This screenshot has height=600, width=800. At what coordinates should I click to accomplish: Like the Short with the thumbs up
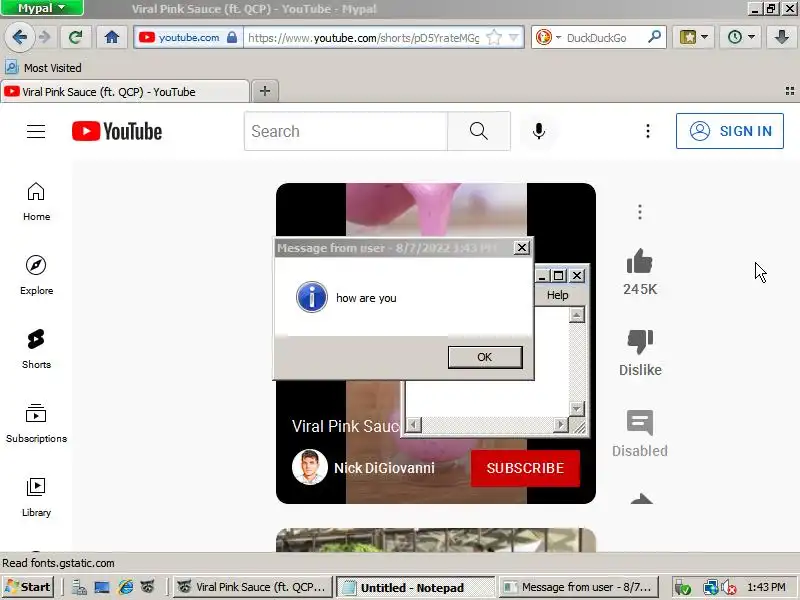point(640,262)
